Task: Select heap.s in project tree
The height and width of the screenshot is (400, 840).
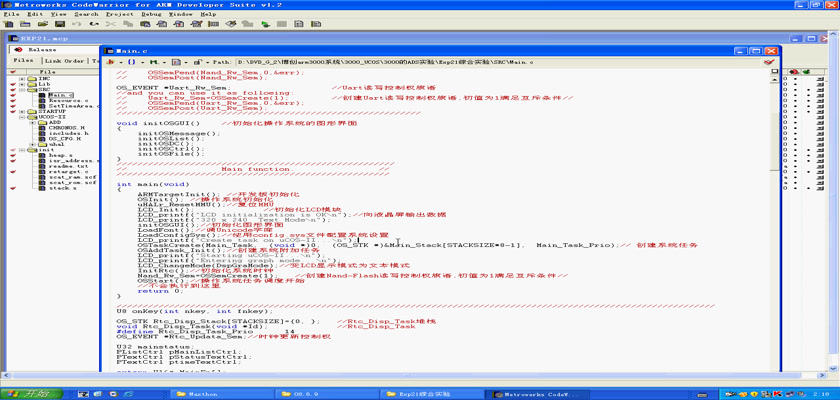Action: pos(61,155)
